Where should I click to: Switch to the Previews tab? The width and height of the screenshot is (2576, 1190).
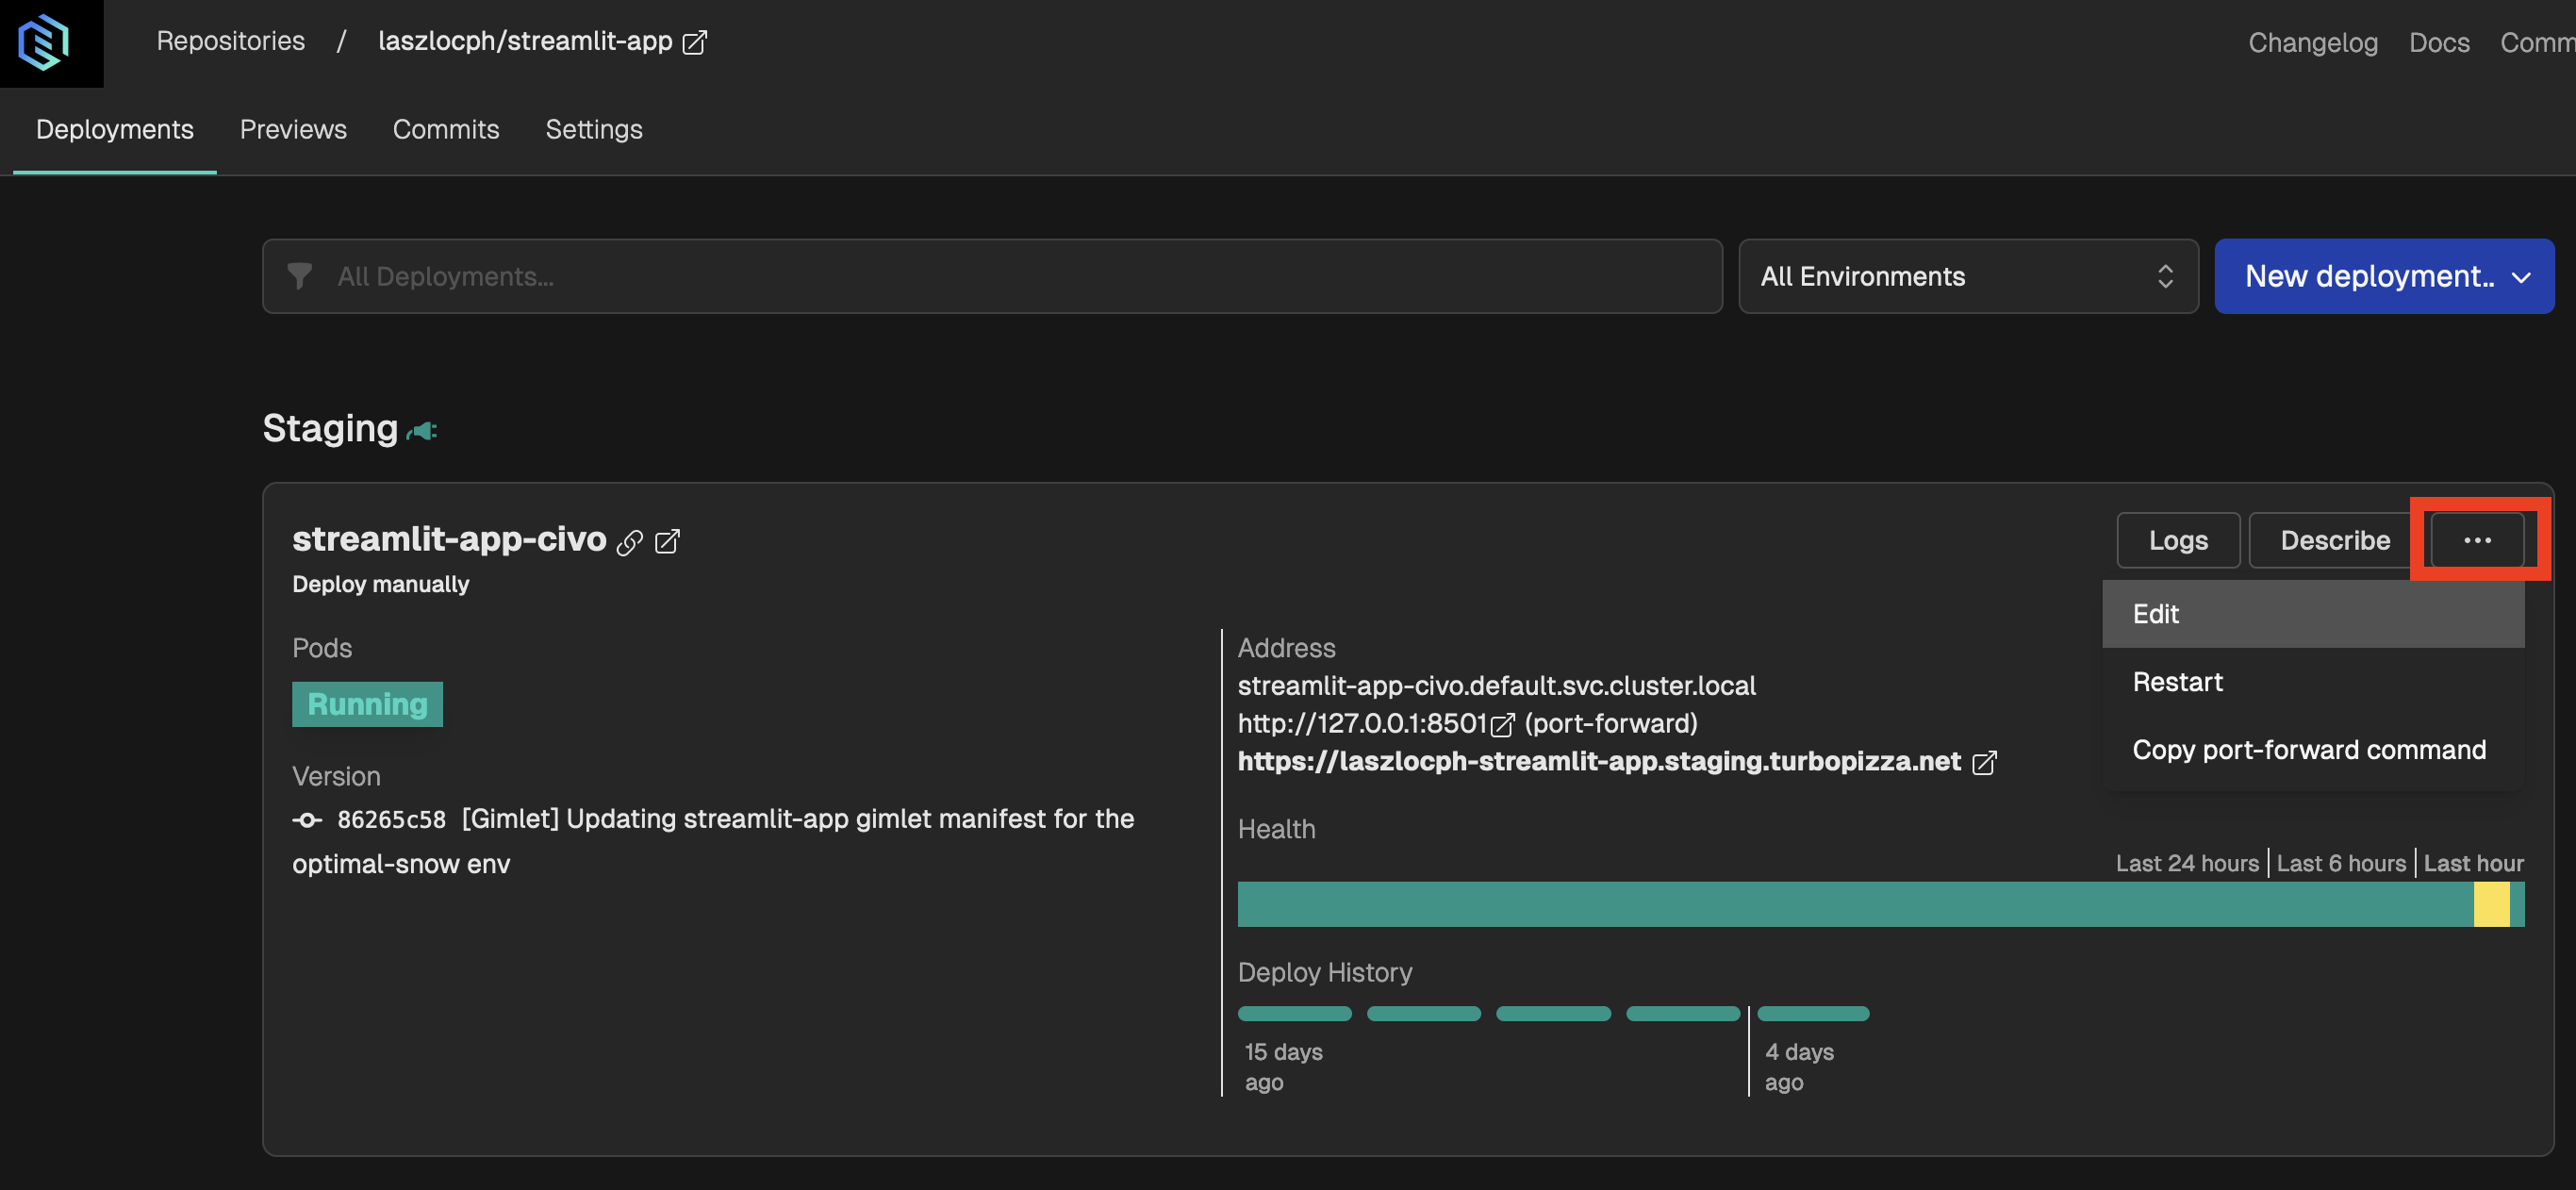(292, 126)
